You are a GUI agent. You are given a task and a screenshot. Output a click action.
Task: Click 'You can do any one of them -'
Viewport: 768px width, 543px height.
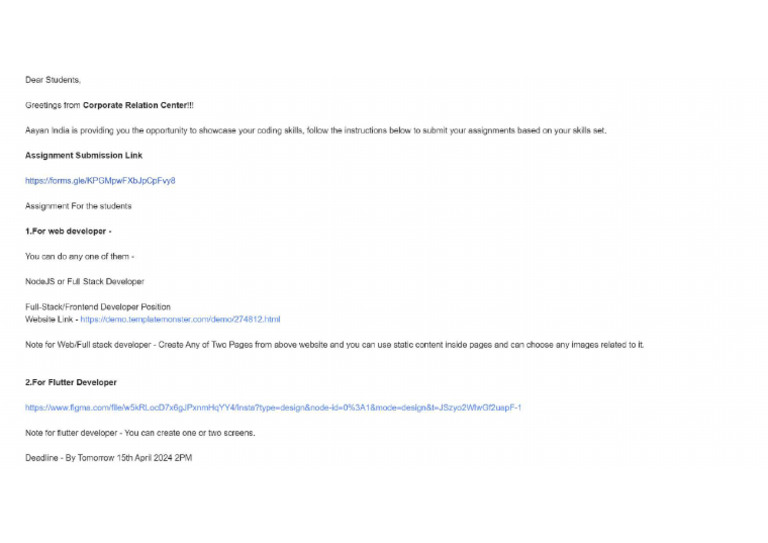click(79, 256)
